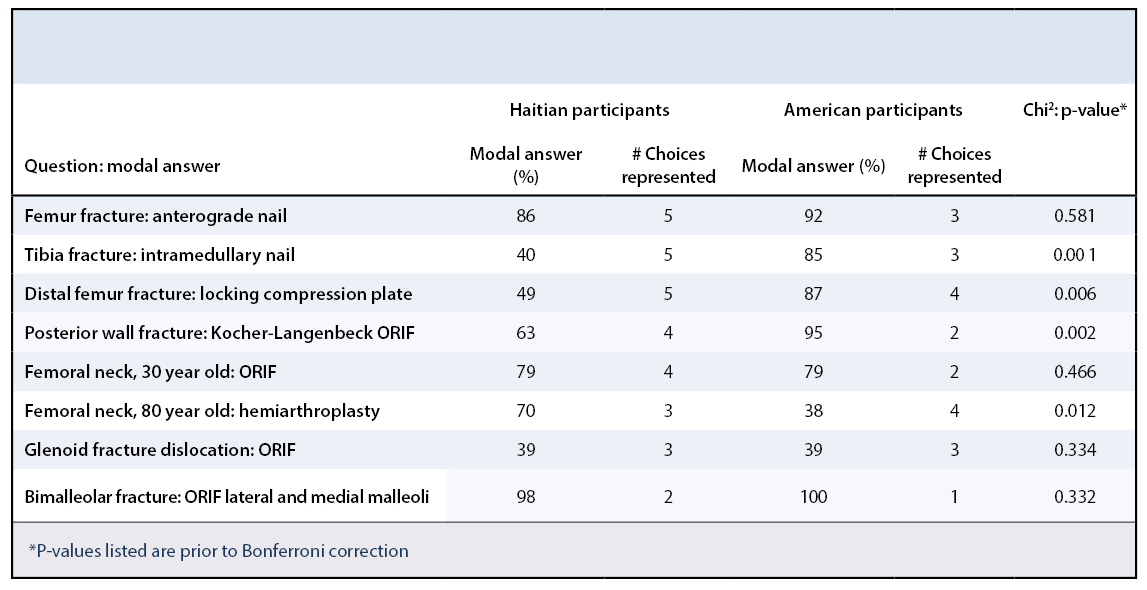Click 'Femoral neck, 80 year old: hemiarthroplasty' label
This screenshot has height=590, width=1147.
pos(202,411)
